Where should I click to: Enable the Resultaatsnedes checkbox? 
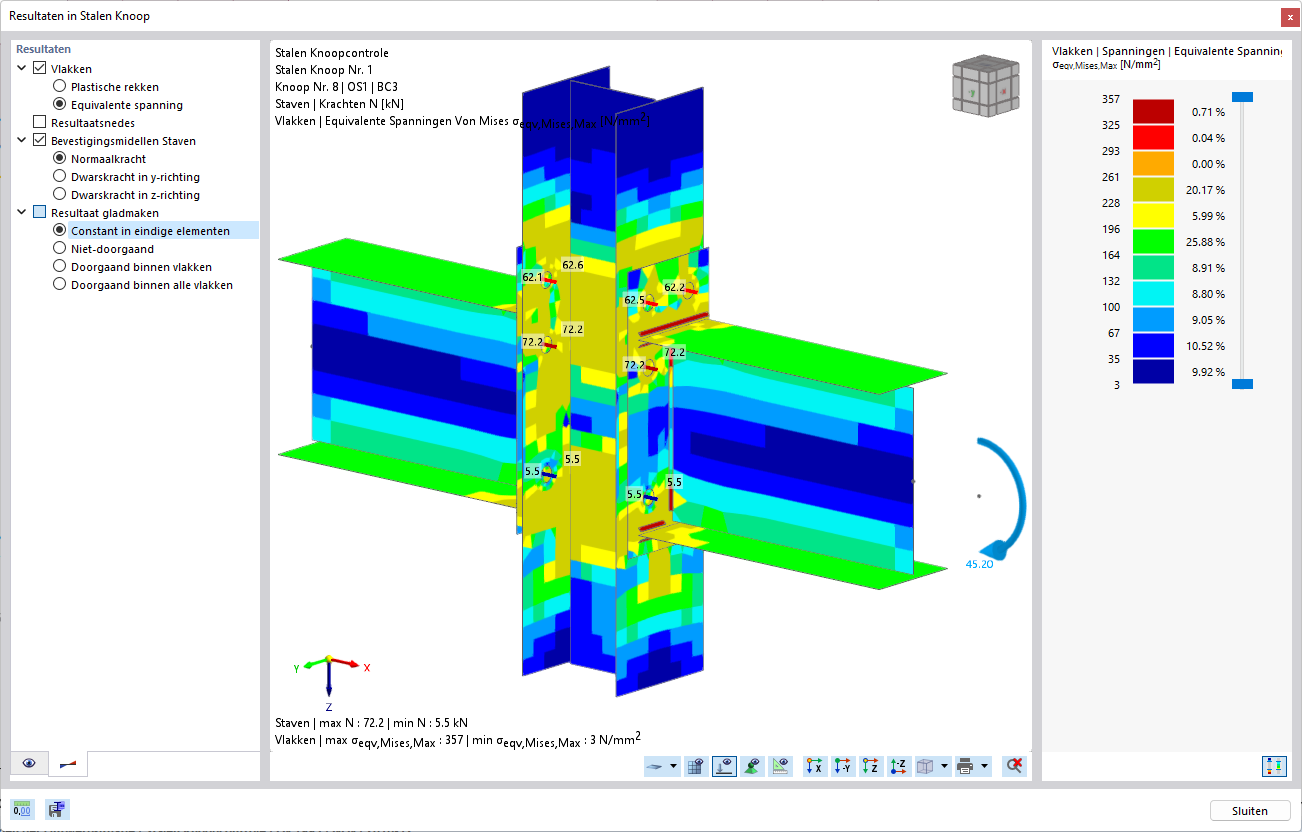pyautogui.click(x=40, y=123)
